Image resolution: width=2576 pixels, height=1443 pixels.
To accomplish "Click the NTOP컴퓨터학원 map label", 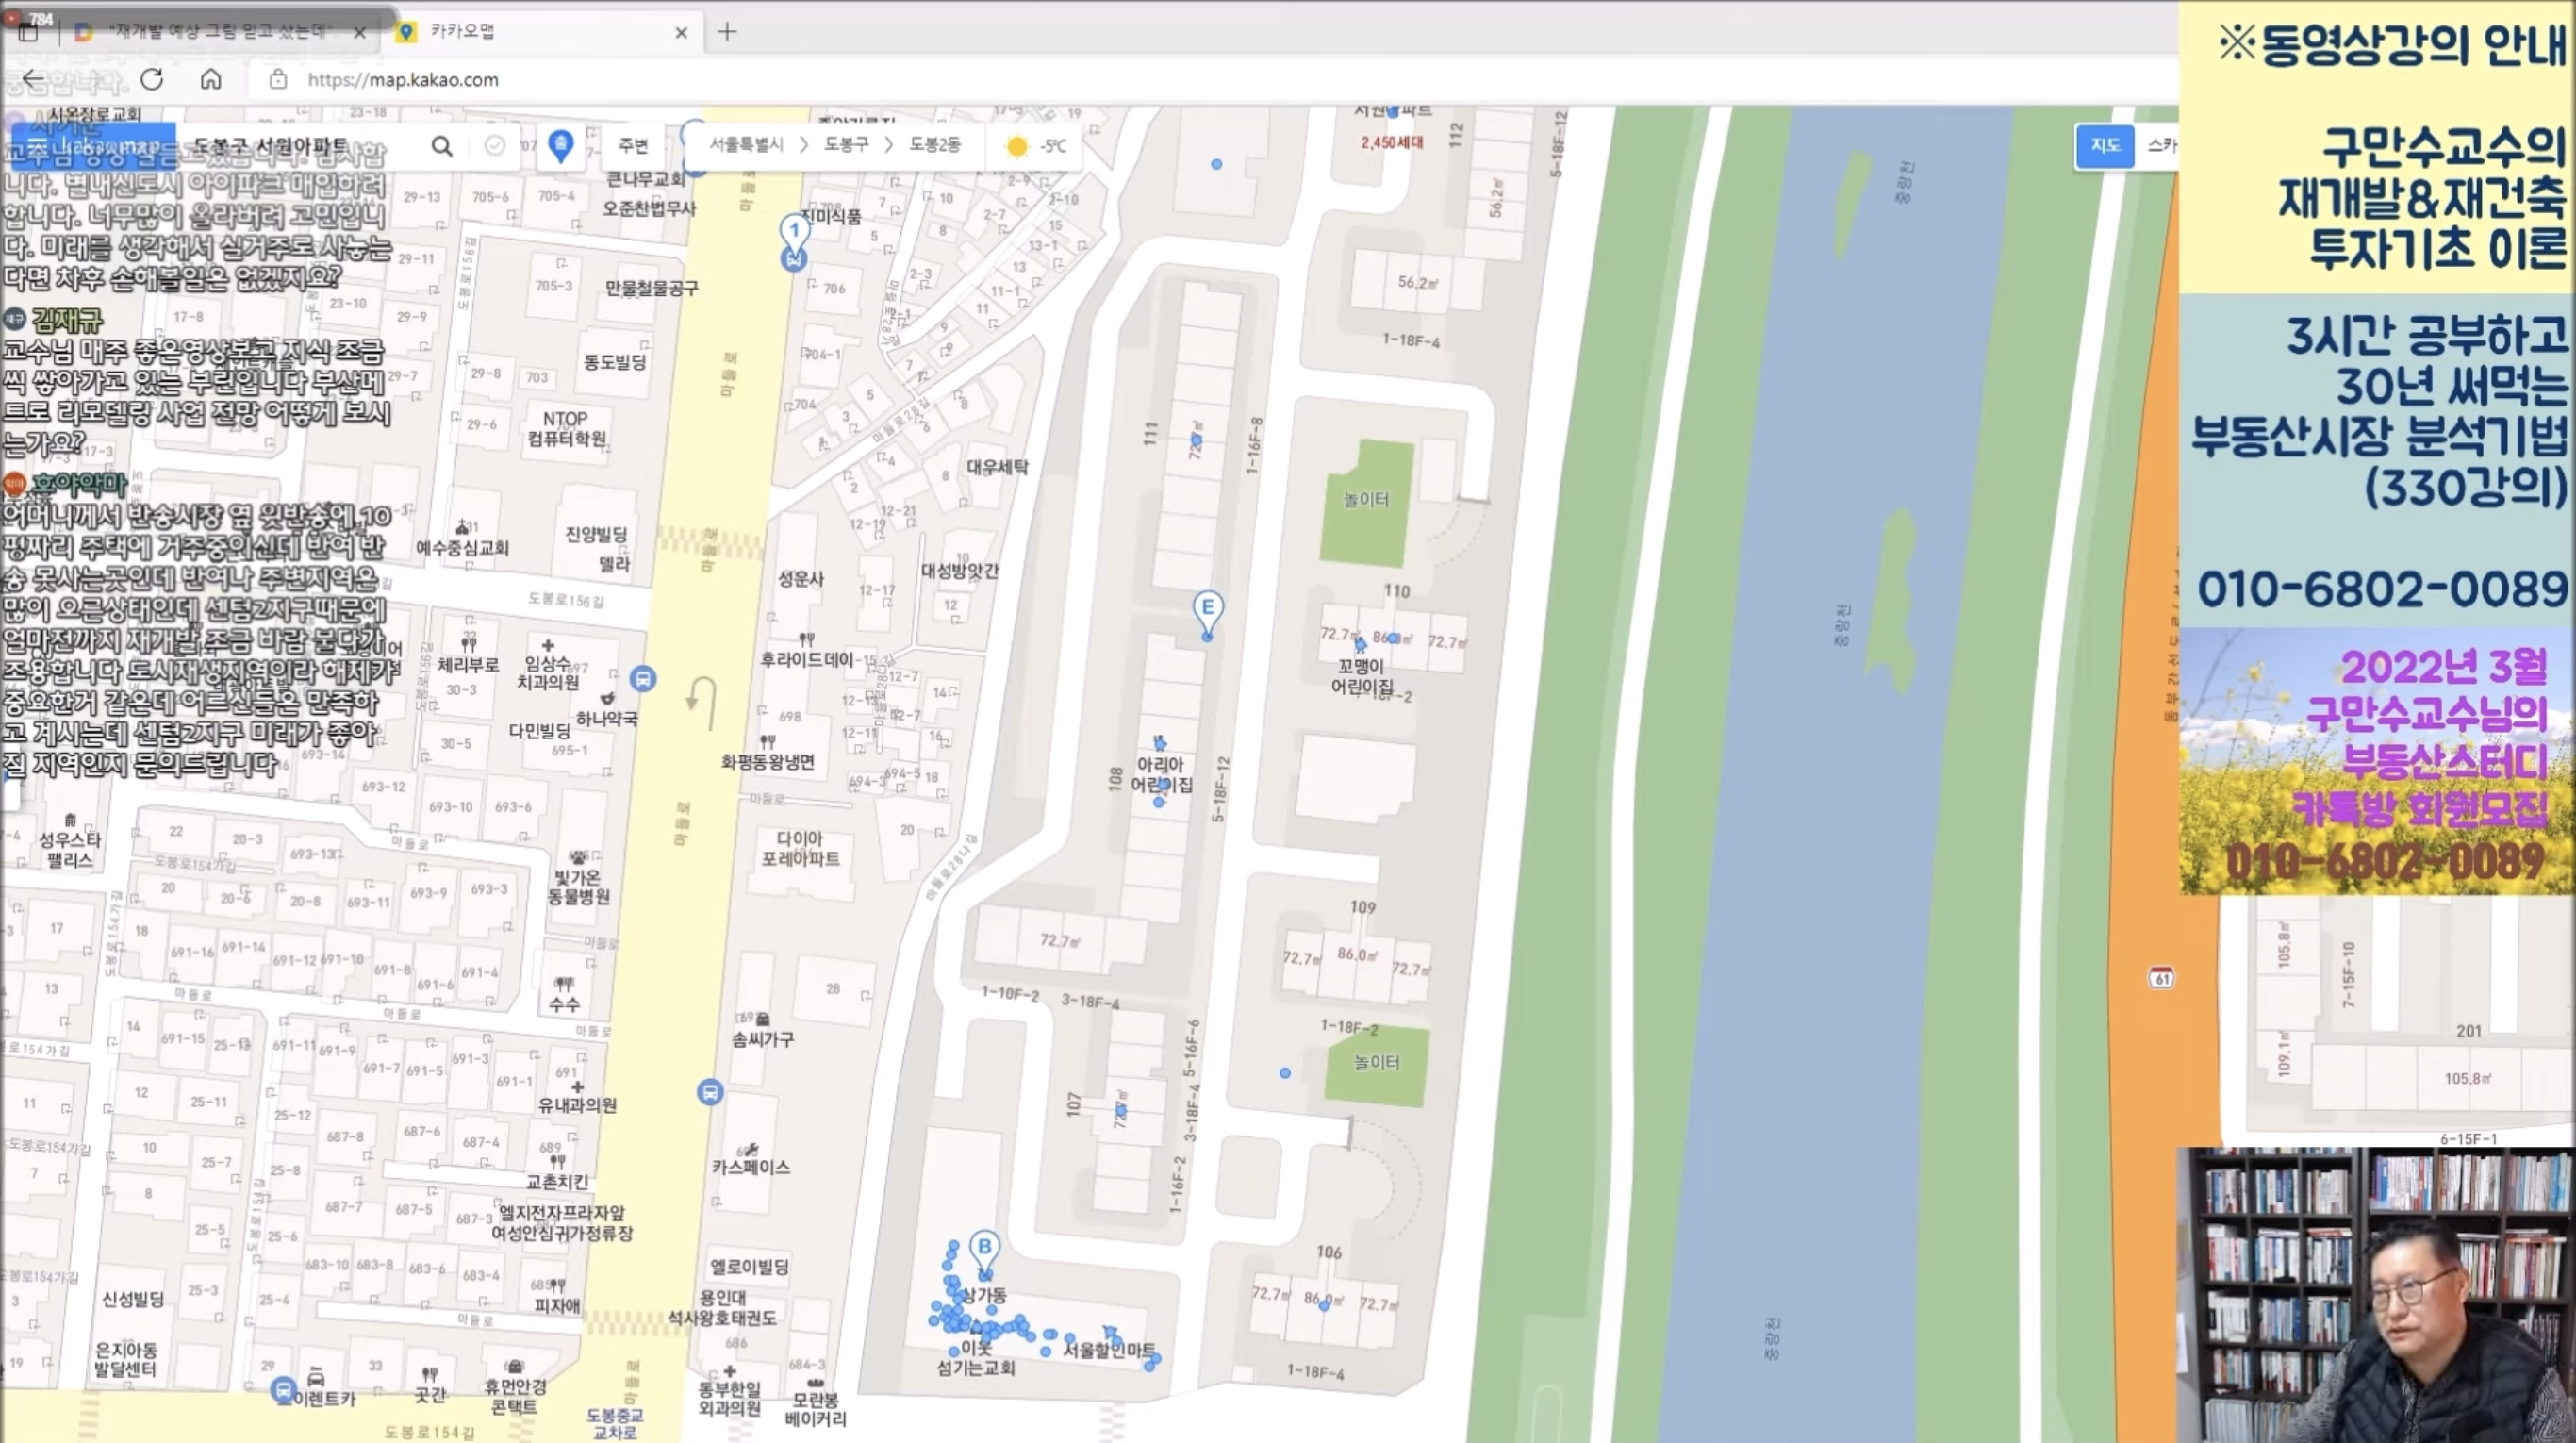I will (x=566, y=429).
